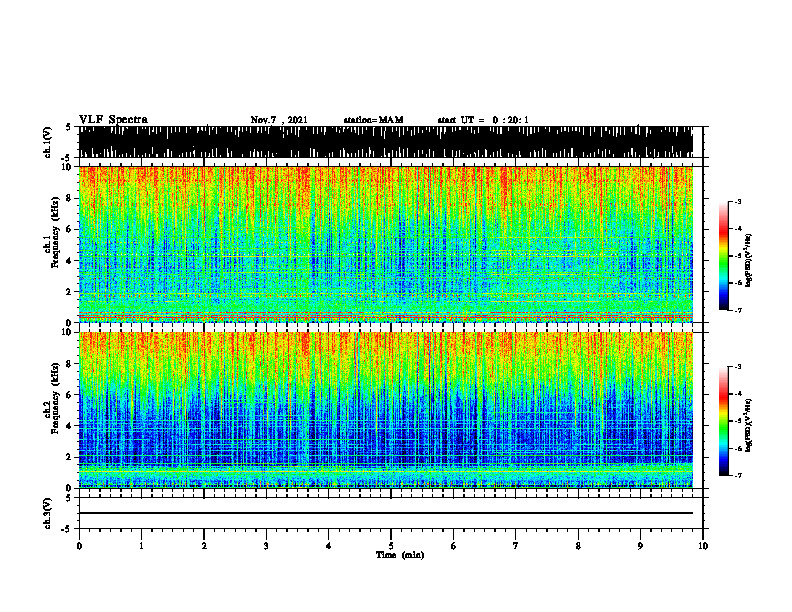Click time axis tick label "8"
792x612 pixels.
tap(578, 546)
